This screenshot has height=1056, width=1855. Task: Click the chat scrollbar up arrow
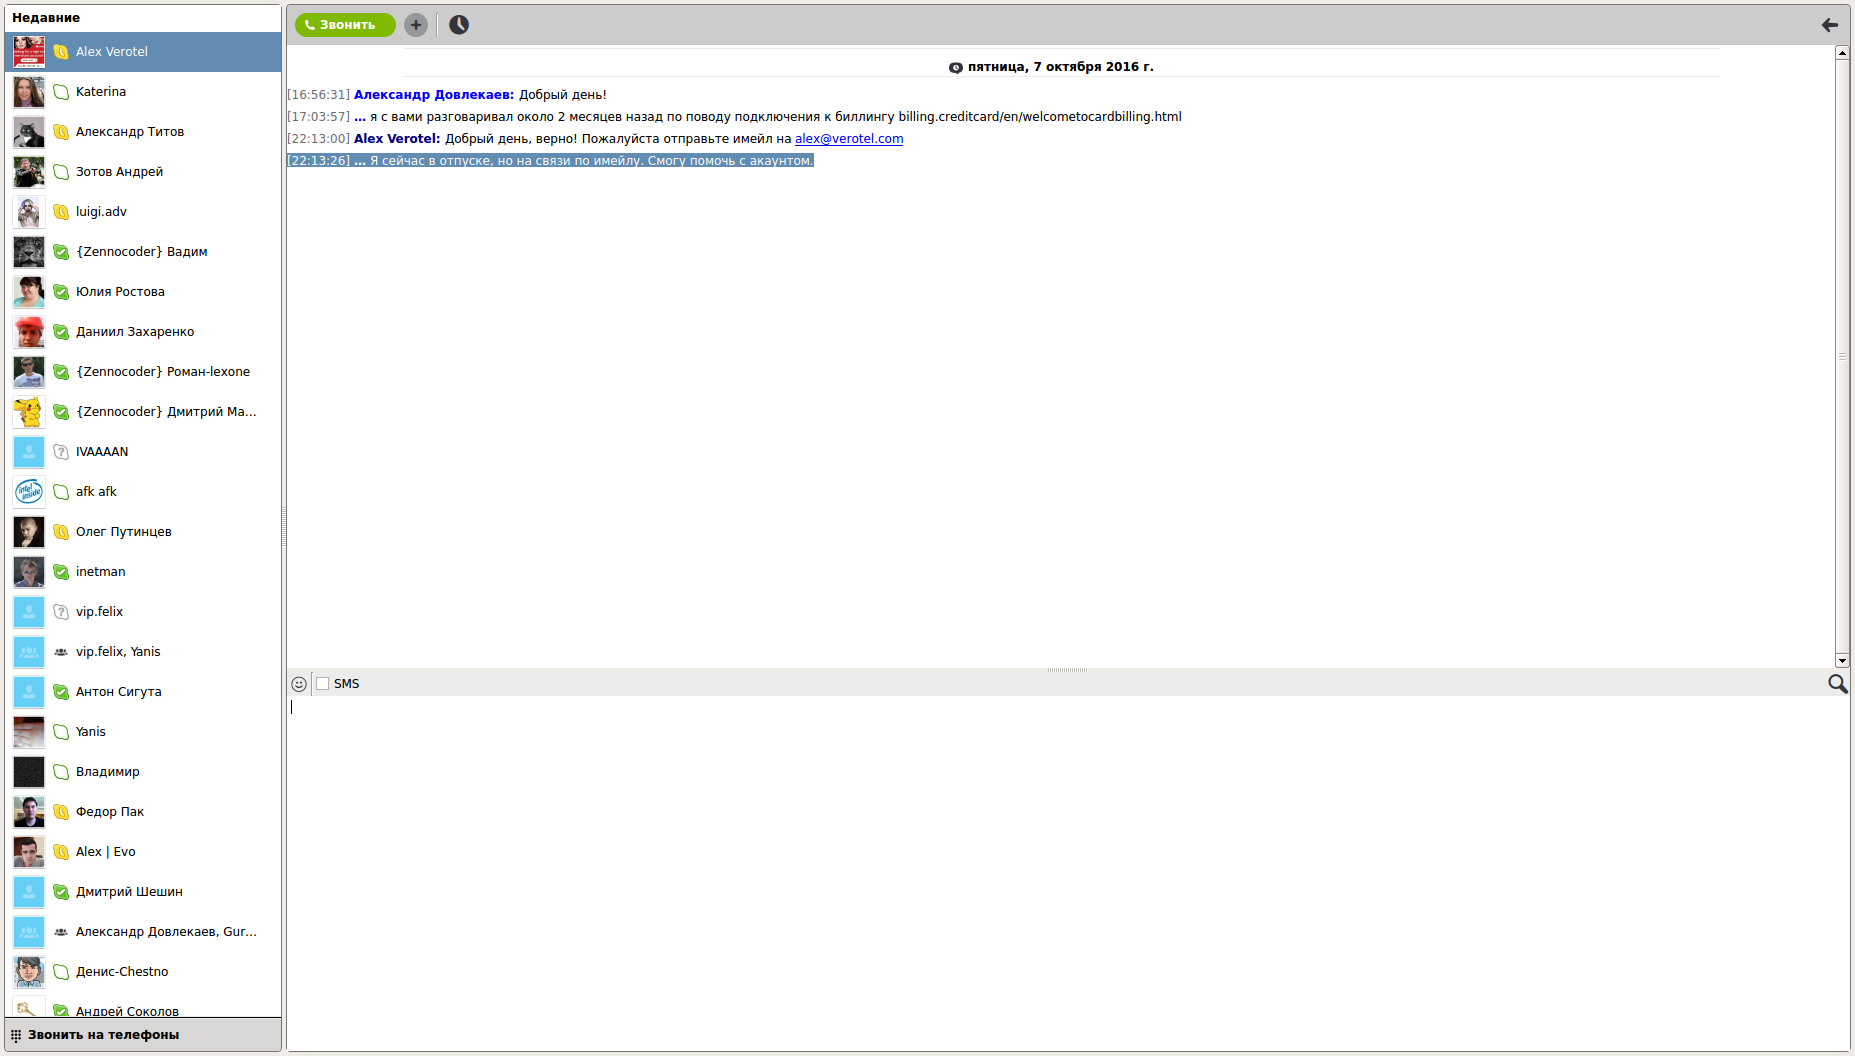(1842, 53)
